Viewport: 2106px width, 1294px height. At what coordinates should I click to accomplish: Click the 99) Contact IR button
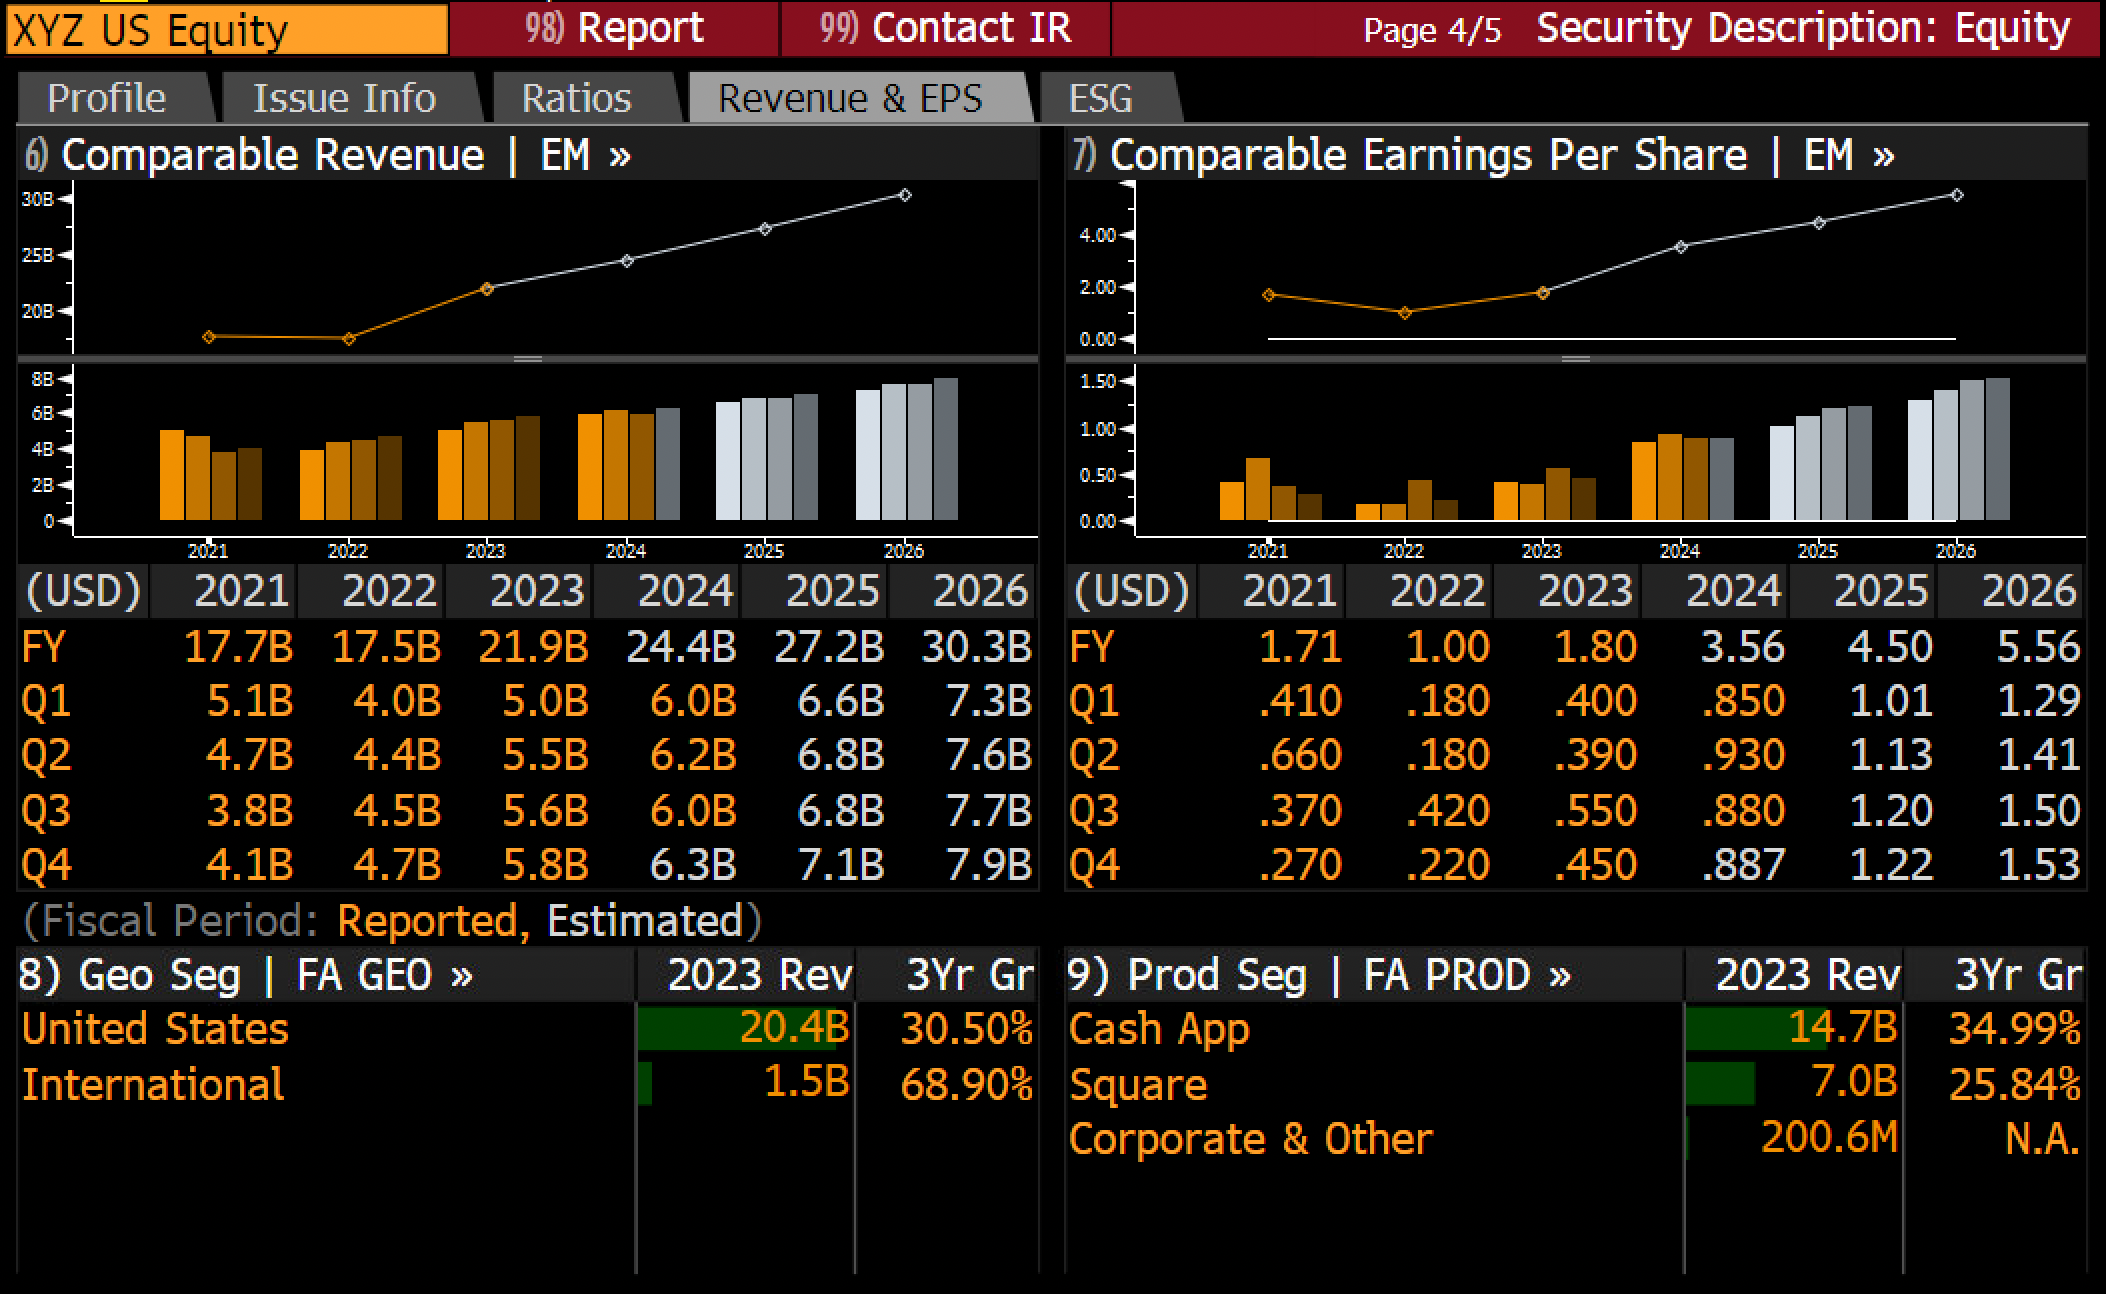pyautogui.click(x=946, y=28)
